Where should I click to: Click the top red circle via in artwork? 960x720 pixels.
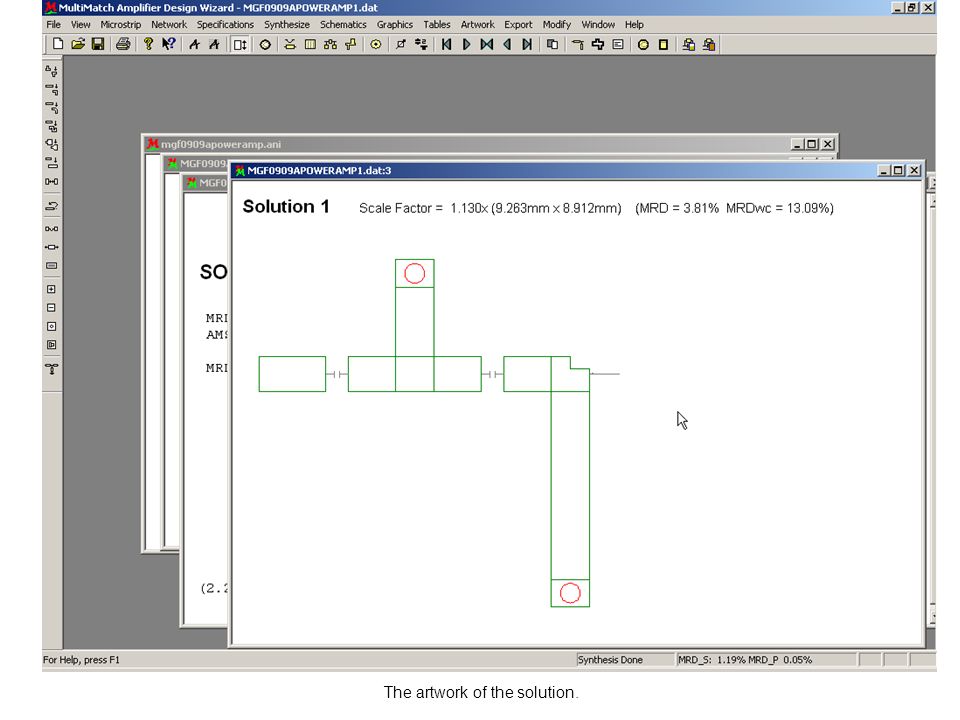pos(414,274)
